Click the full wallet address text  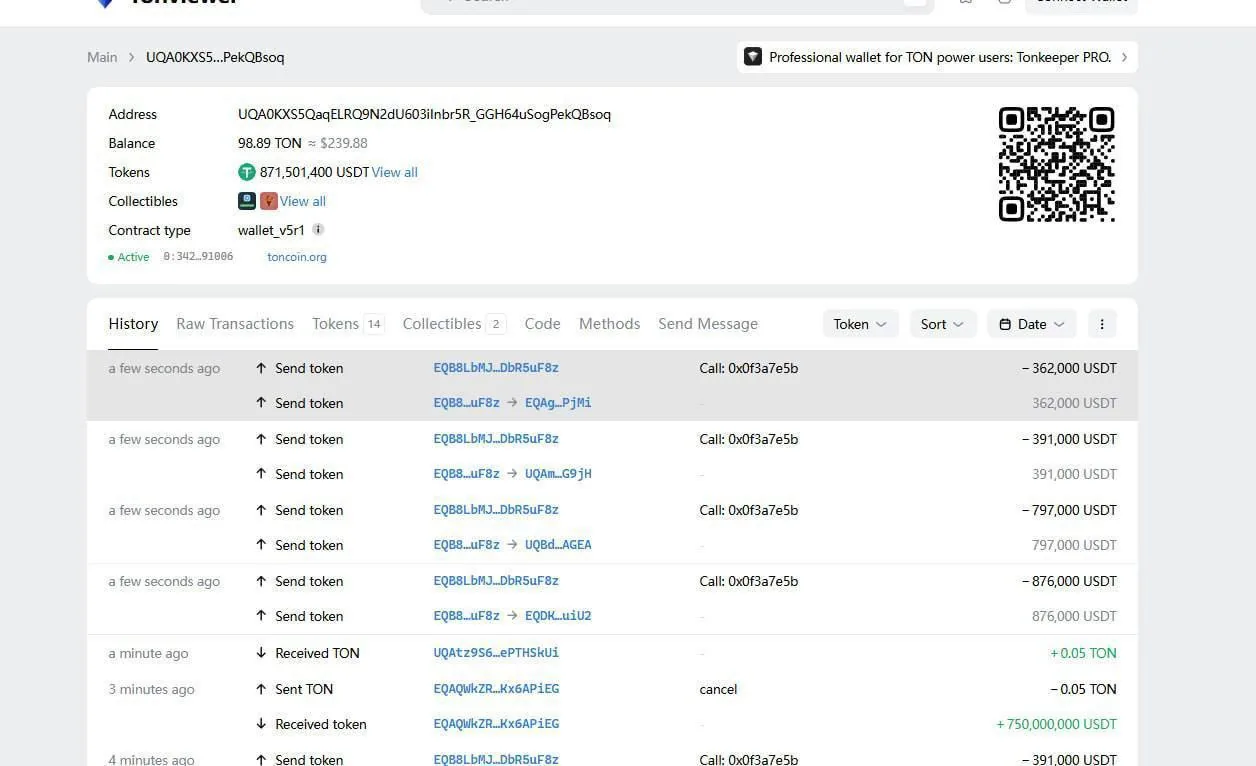point(424,114)
